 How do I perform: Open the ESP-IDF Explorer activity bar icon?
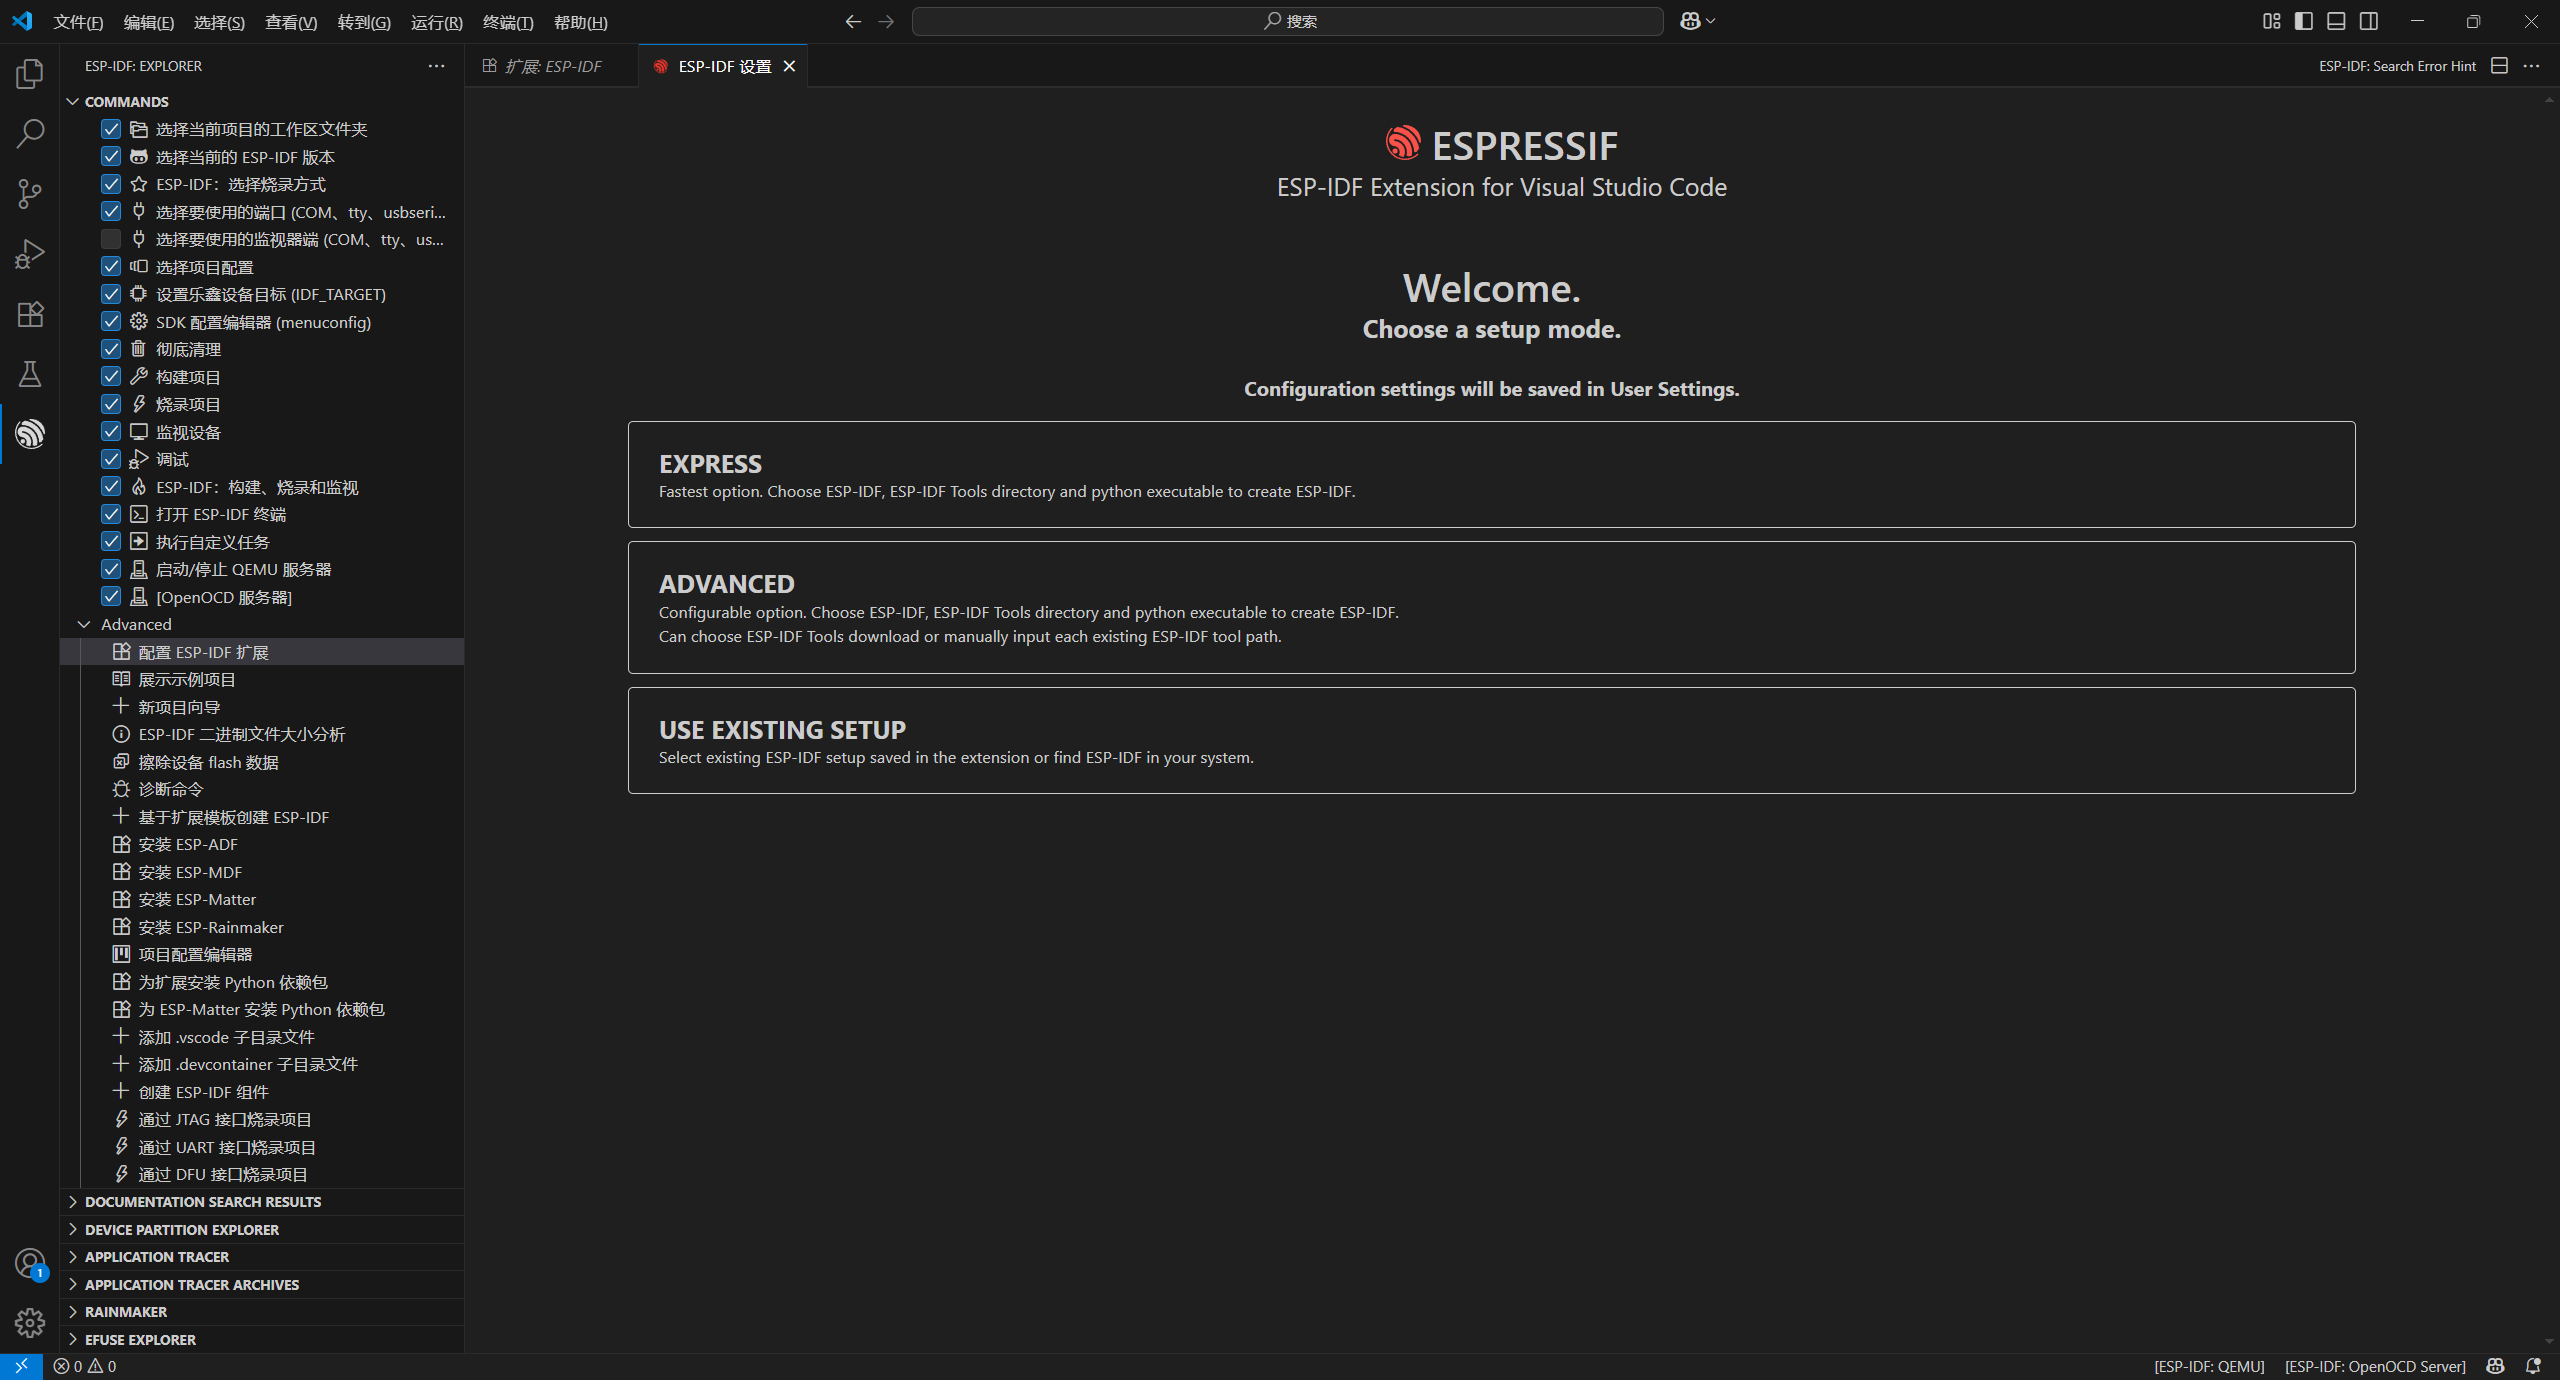pos(30,434)
